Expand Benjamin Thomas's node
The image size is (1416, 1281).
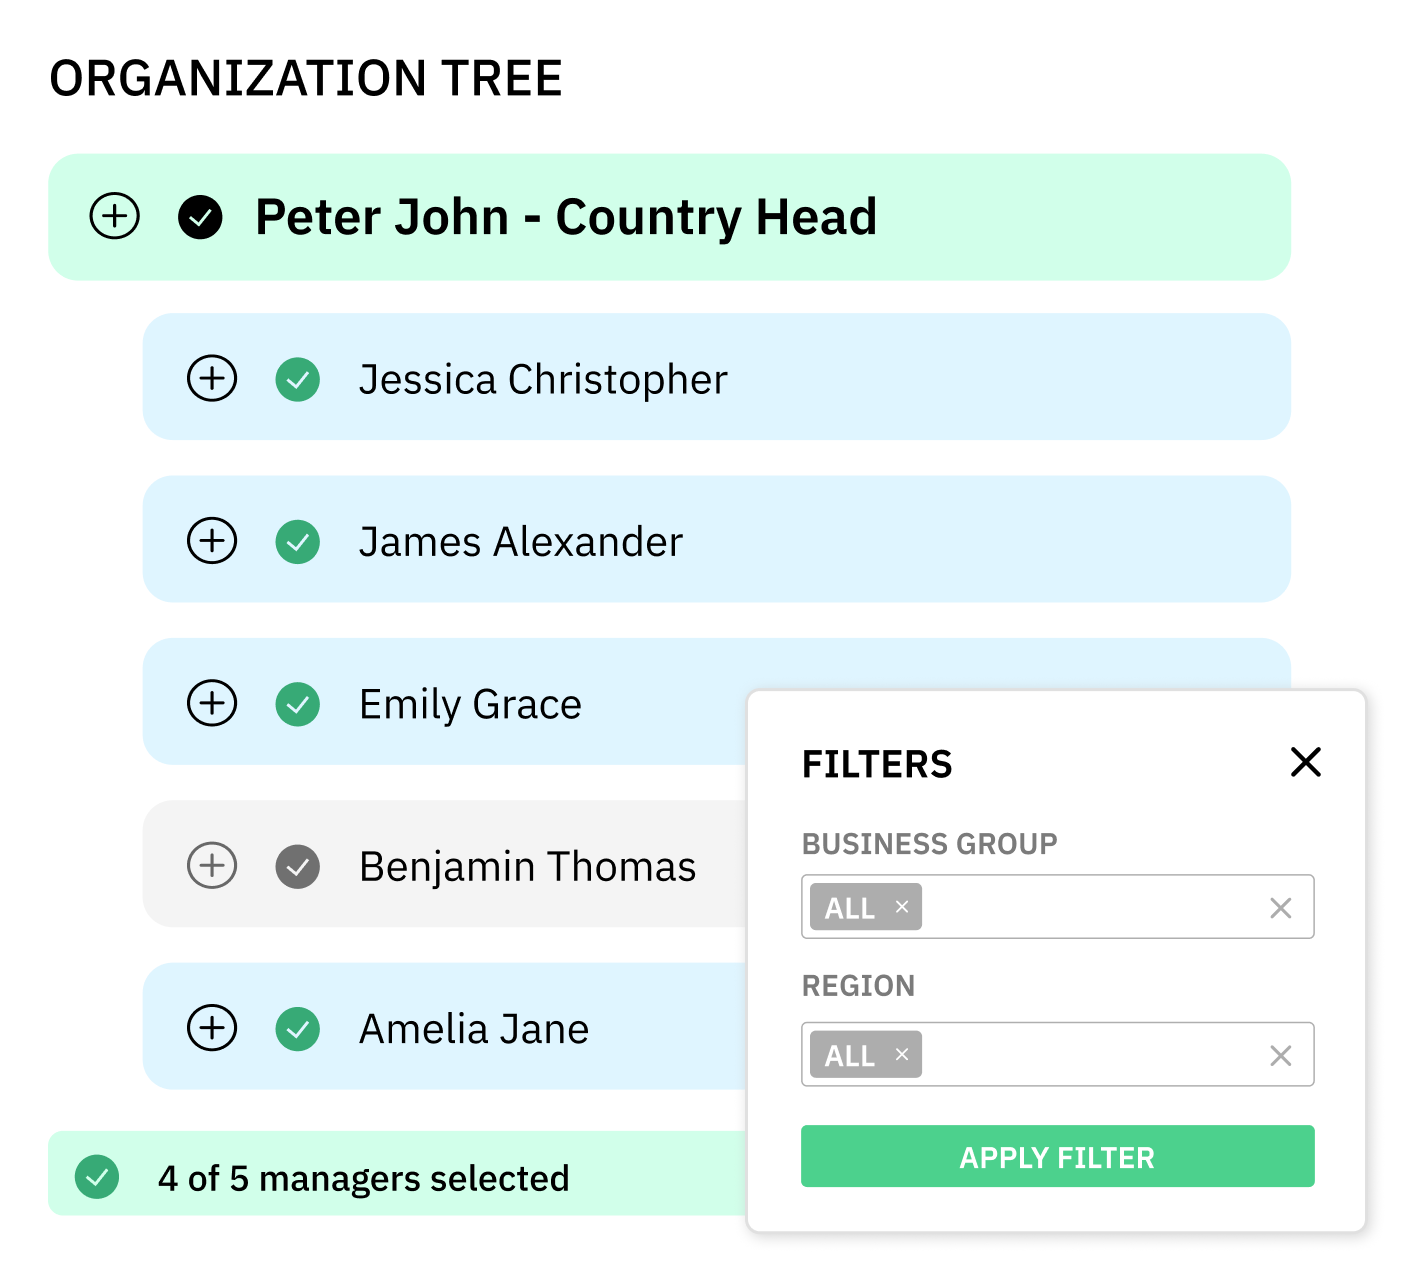[211, 866]
